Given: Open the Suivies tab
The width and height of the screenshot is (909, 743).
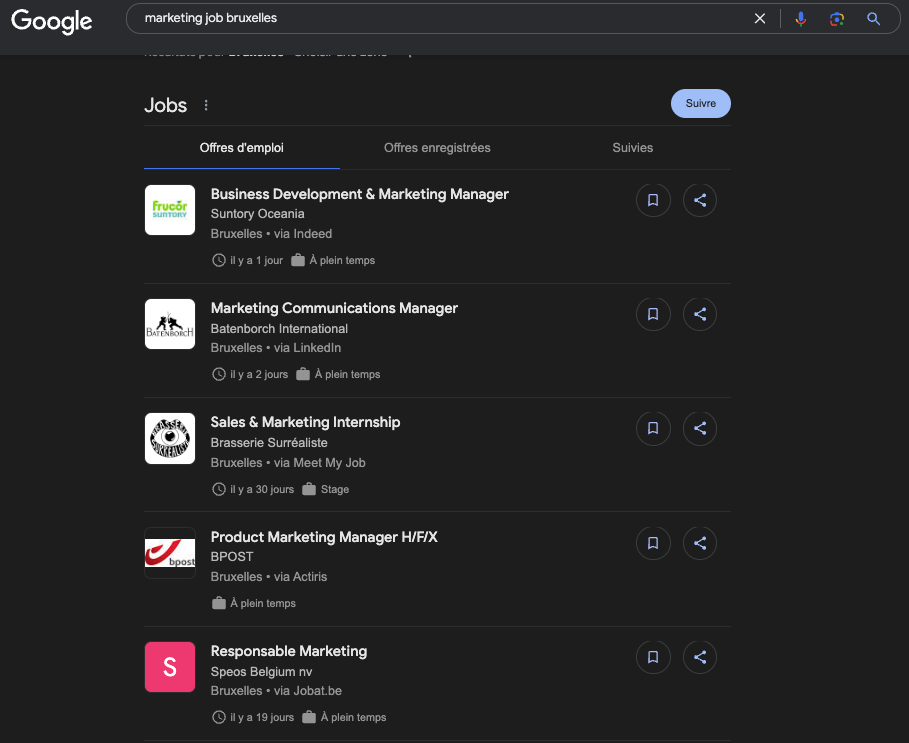Looking at the screenshot, I should (x=632, y=148).
